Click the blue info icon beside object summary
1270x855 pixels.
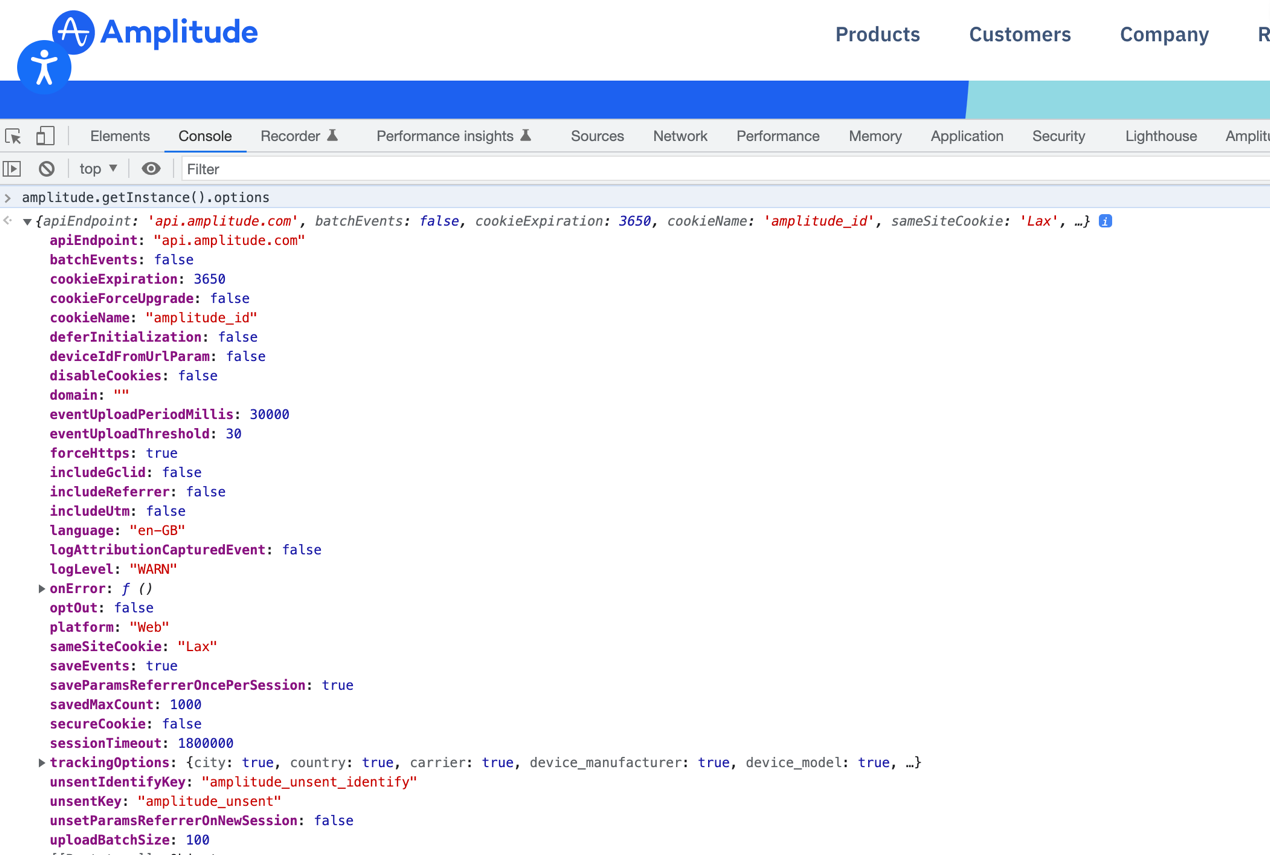pyautogui.click(x=1105, y=221)
